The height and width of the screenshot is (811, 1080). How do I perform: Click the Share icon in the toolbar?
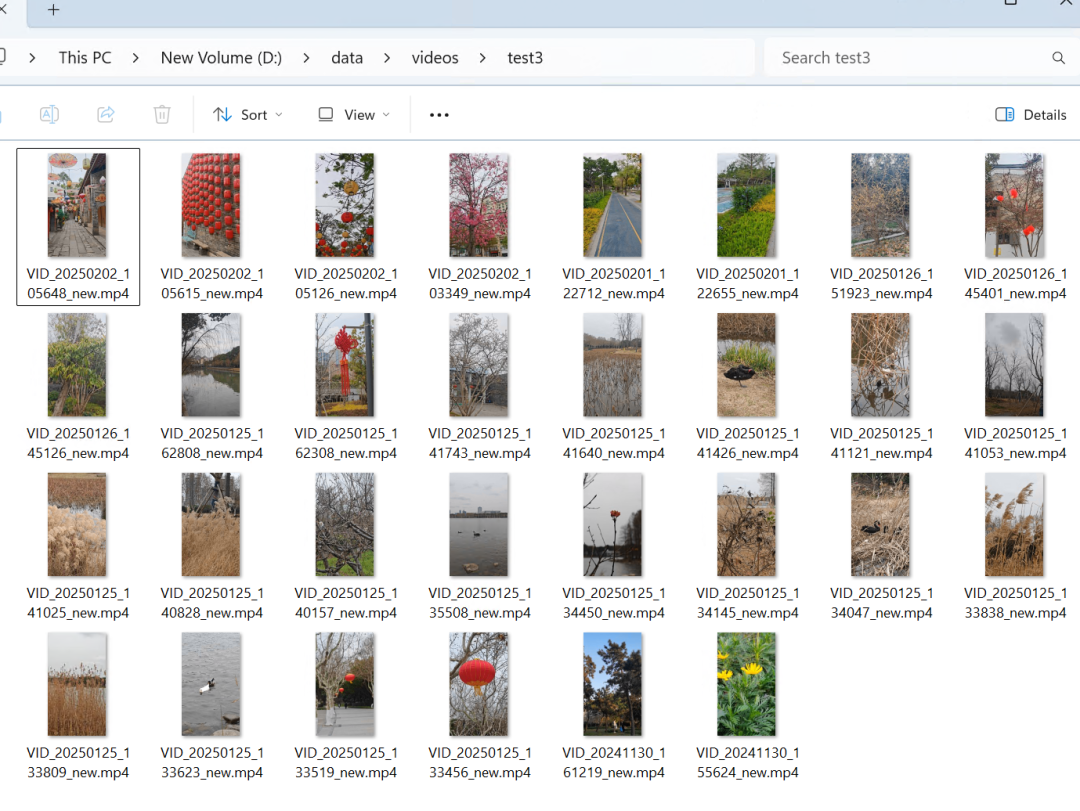(x=105, y=115)
